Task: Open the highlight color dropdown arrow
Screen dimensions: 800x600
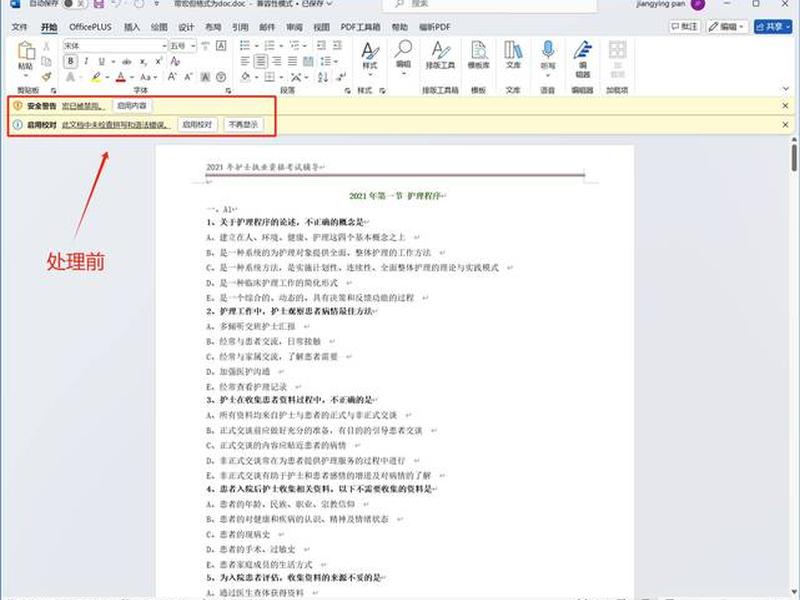Action: pyautogui.click(x=107, y=78)
